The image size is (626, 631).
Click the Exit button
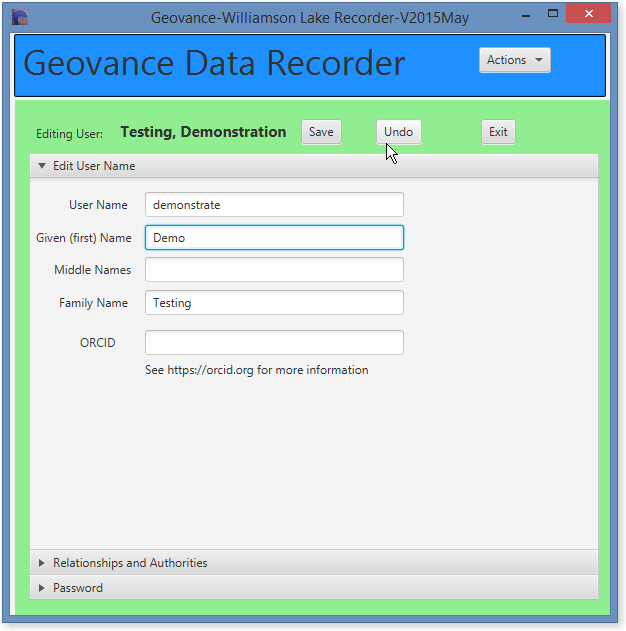tap(498, 132)
